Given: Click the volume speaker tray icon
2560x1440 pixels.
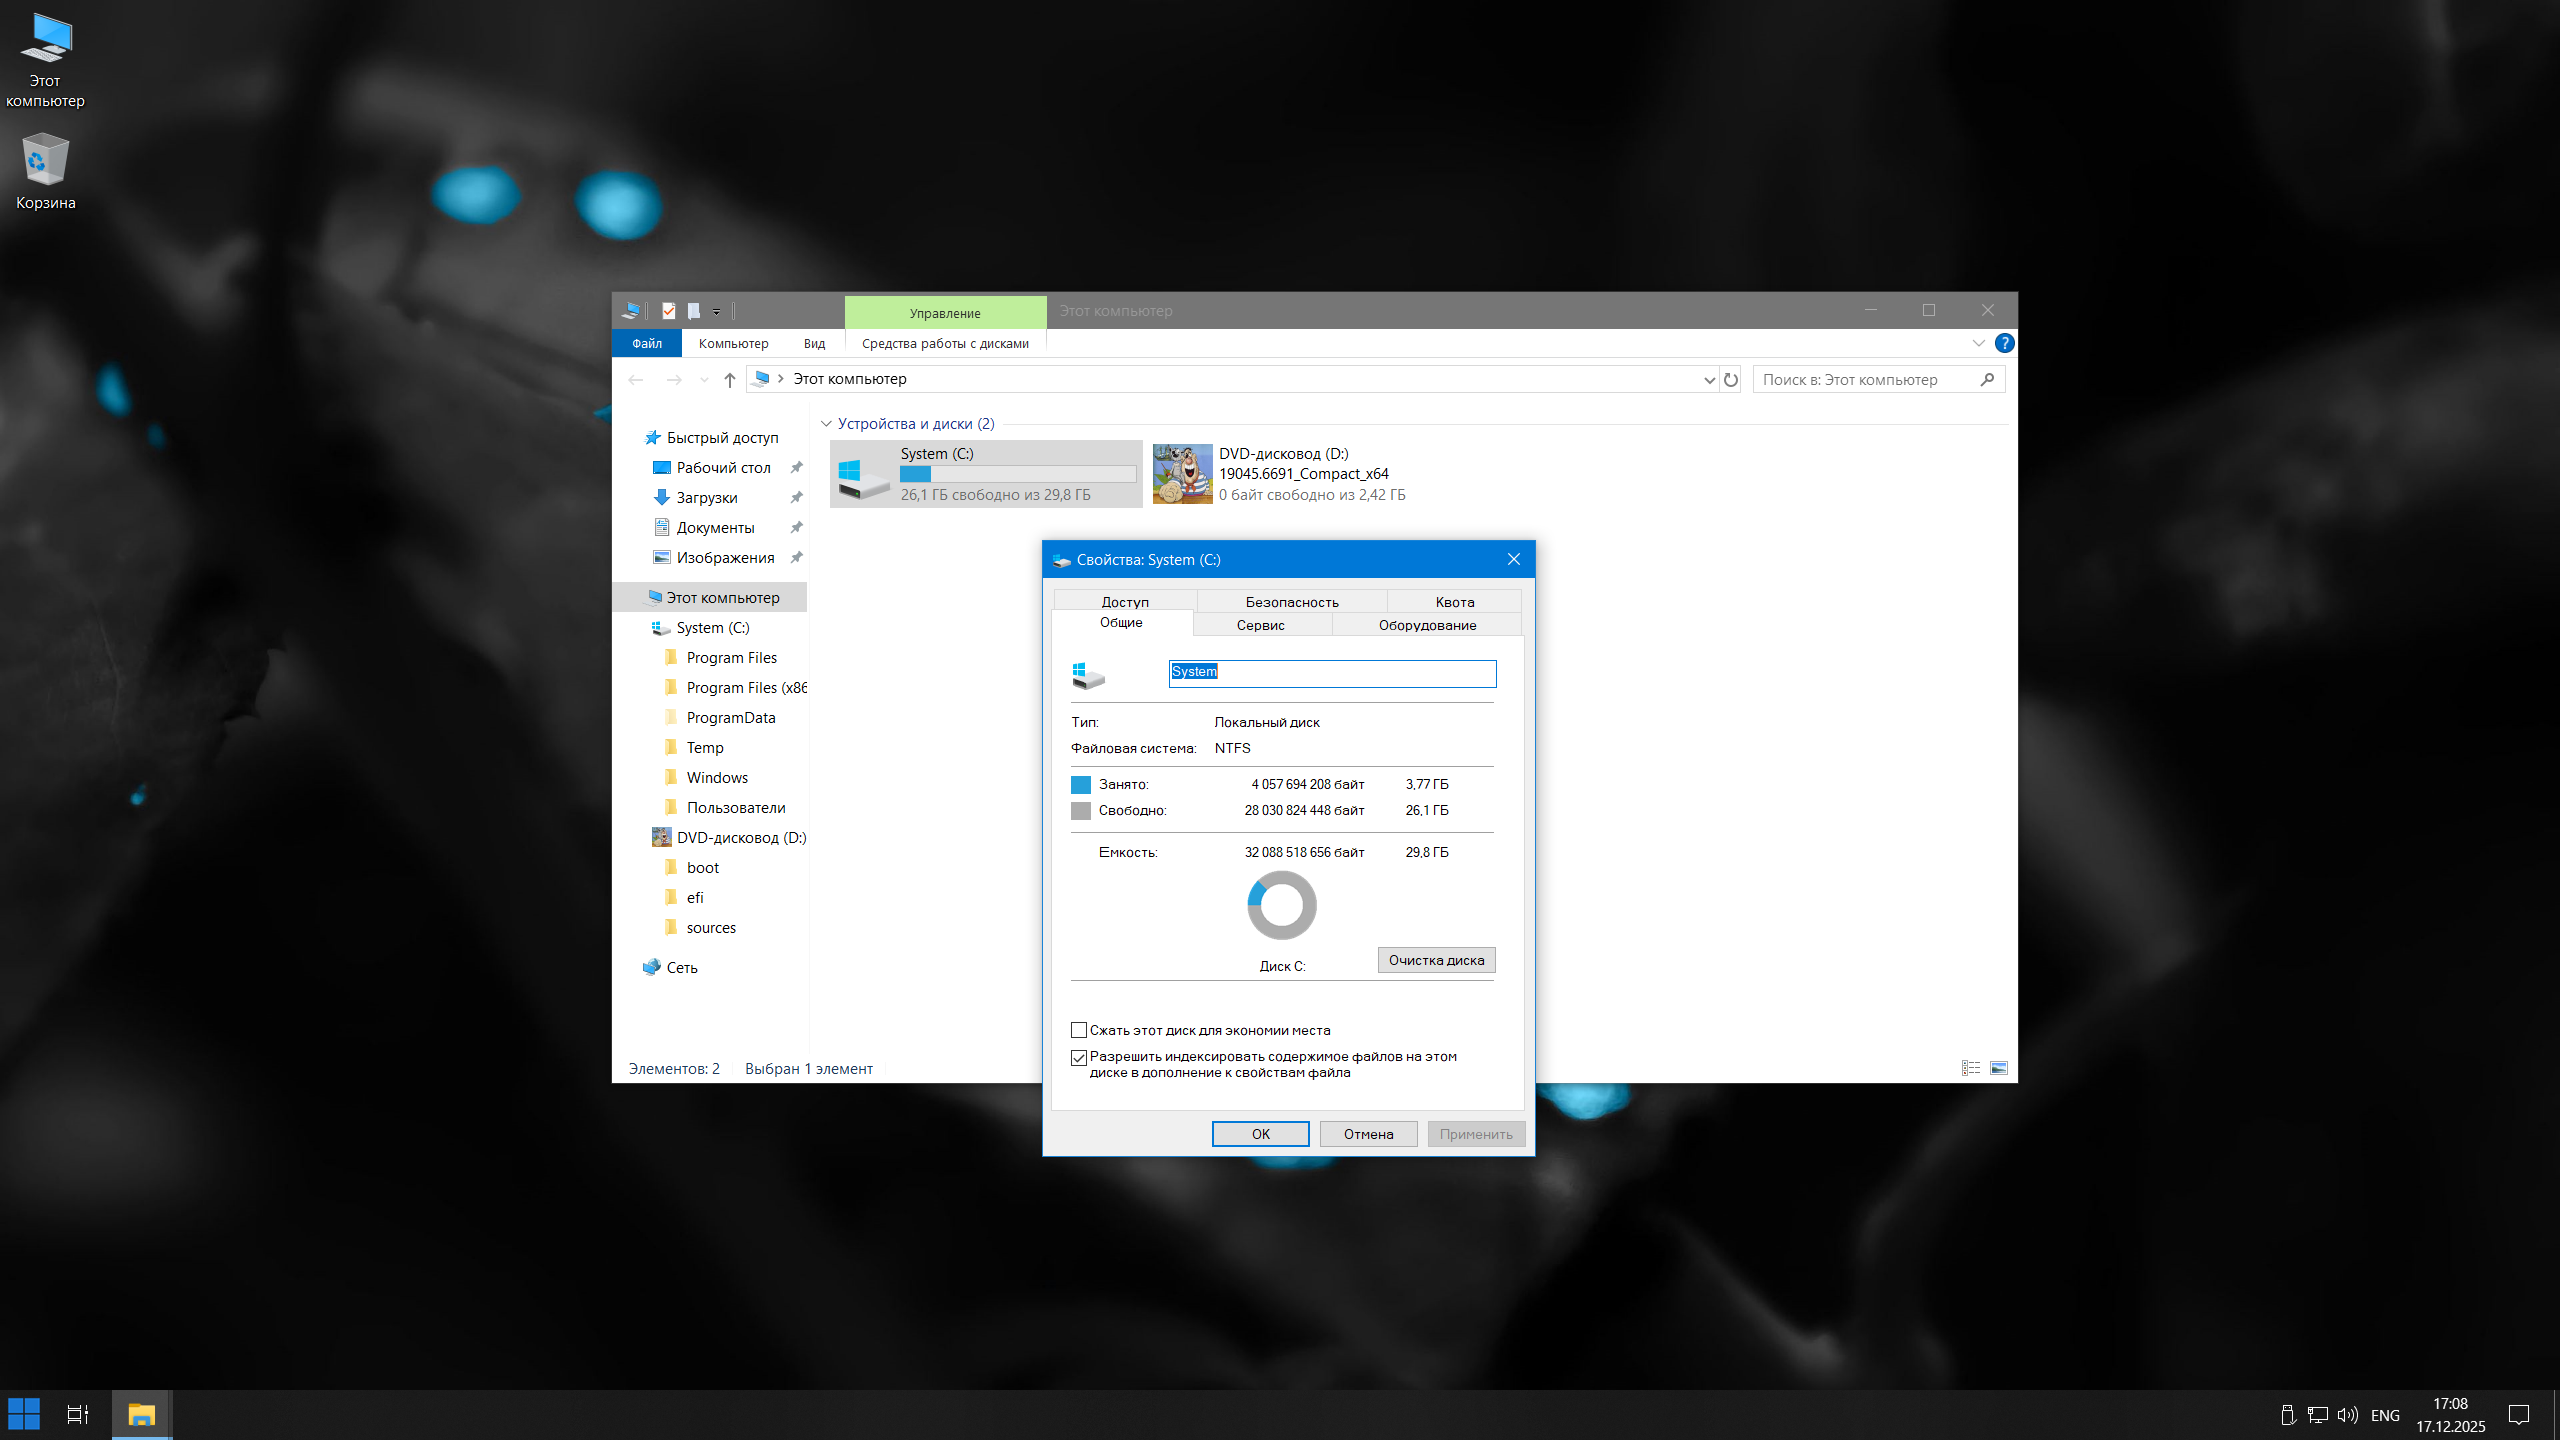Looking at the screenshot, I should (2347, 1415).
